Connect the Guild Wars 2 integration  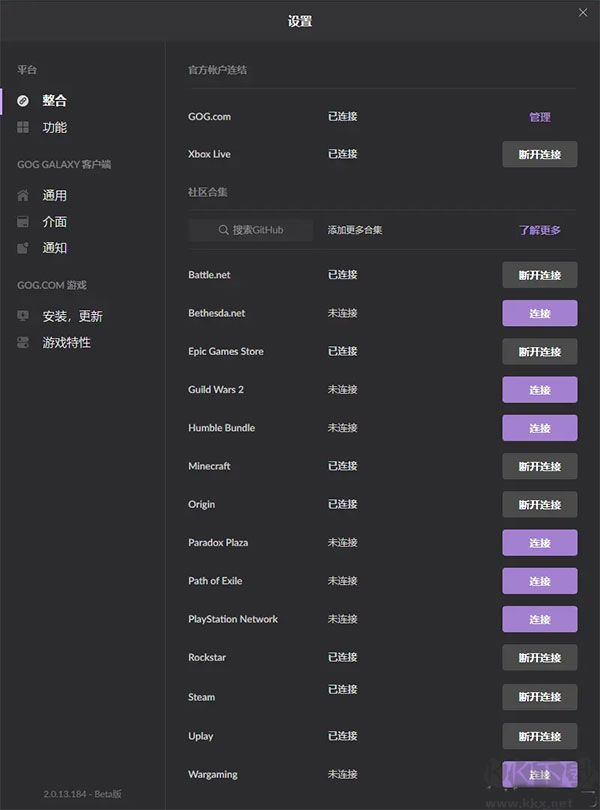coord(539,390)
